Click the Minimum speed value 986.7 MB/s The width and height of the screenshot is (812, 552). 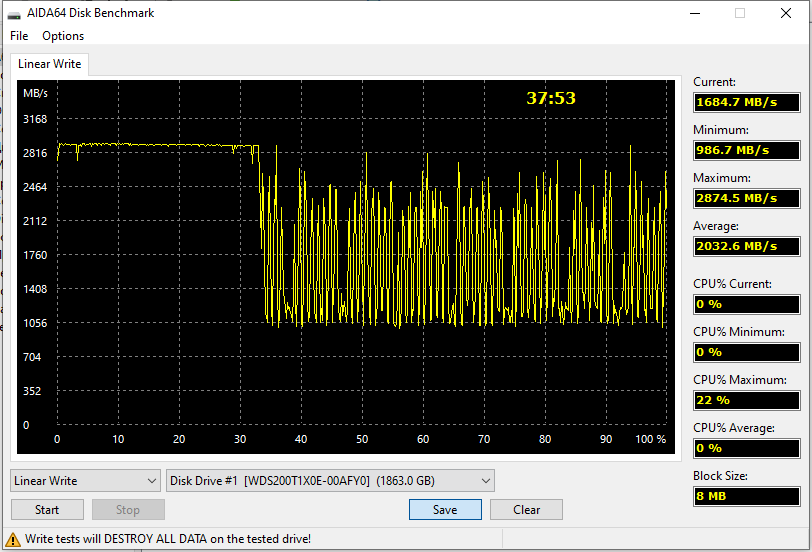pos(747,150)
